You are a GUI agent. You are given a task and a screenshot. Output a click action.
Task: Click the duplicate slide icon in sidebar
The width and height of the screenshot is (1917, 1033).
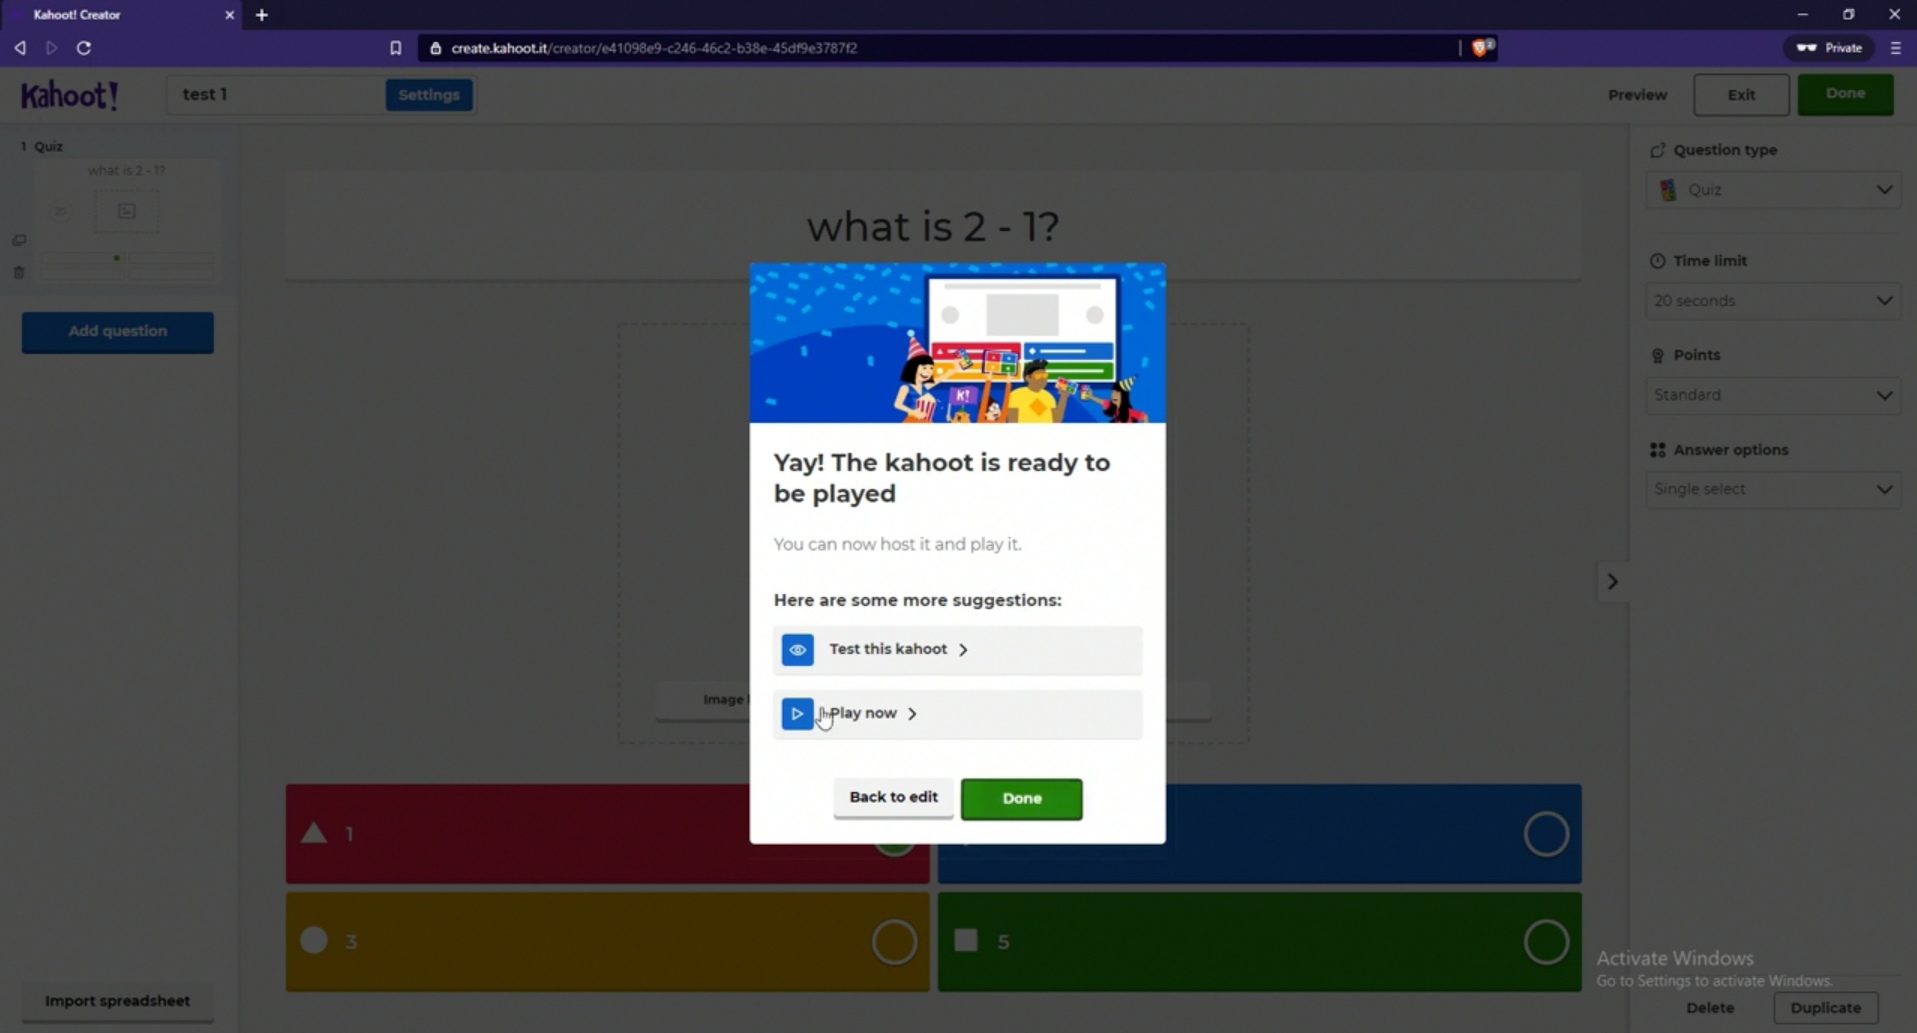pos(19,240)
